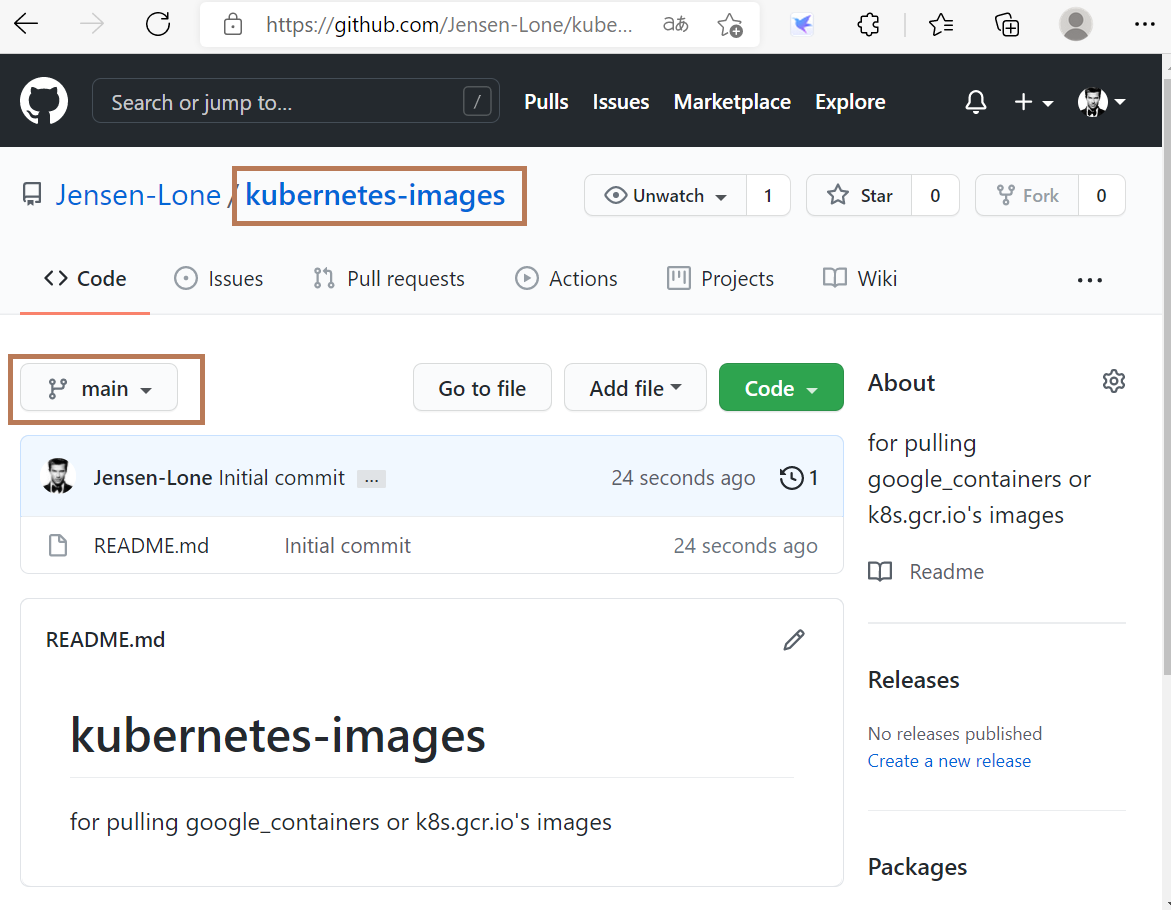Screen dimensions: 1171x910
Task: Click the GitHub Octocat logo
Action: (x=44, y=101)
